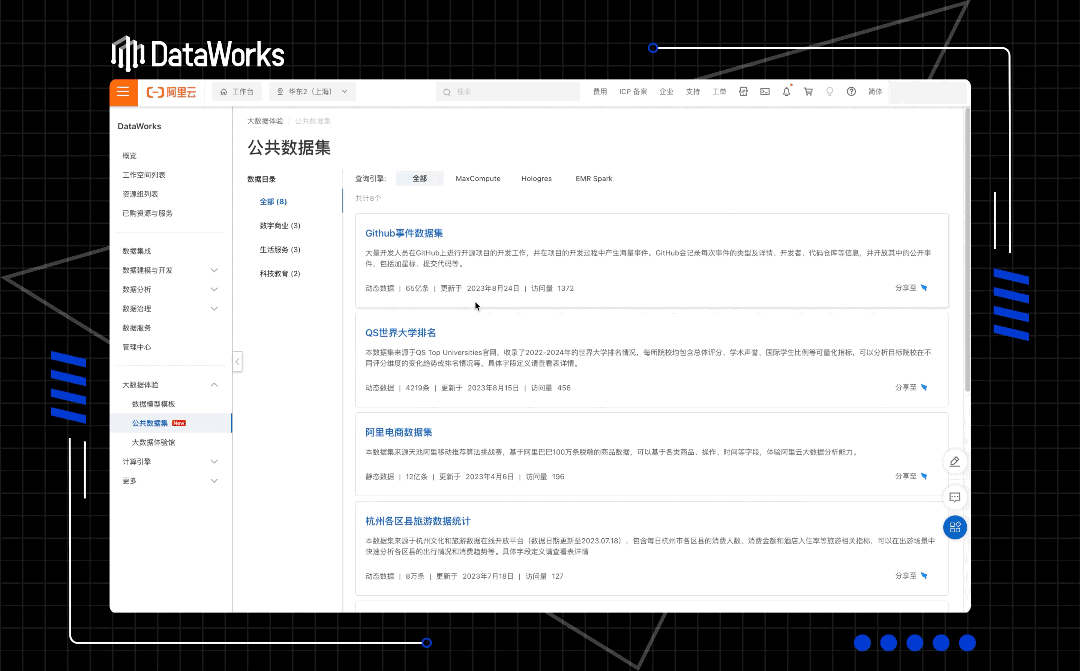
Task: Click the pencil edit icon on the right edge
Action: pyautogui.click(x=954, y=462)
